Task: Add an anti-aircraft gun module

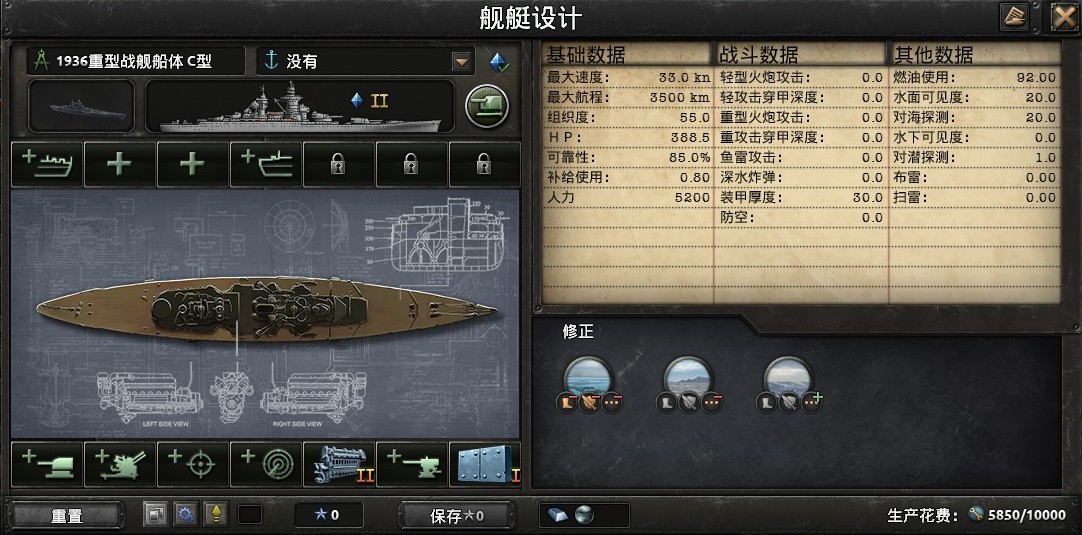Action: pyautogui.click(x=120, y=465)
